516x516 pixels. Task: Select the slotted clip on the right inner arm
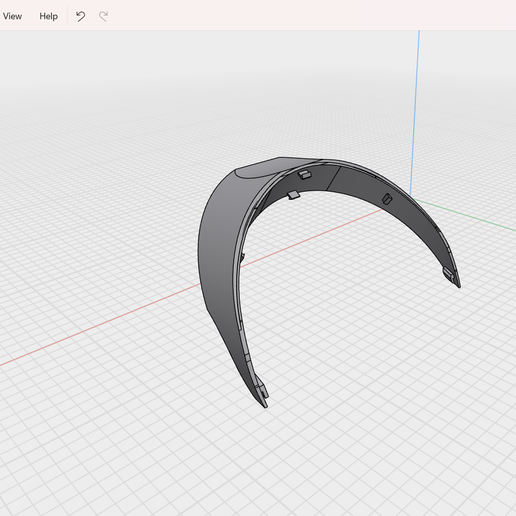(x=387, y=199)
